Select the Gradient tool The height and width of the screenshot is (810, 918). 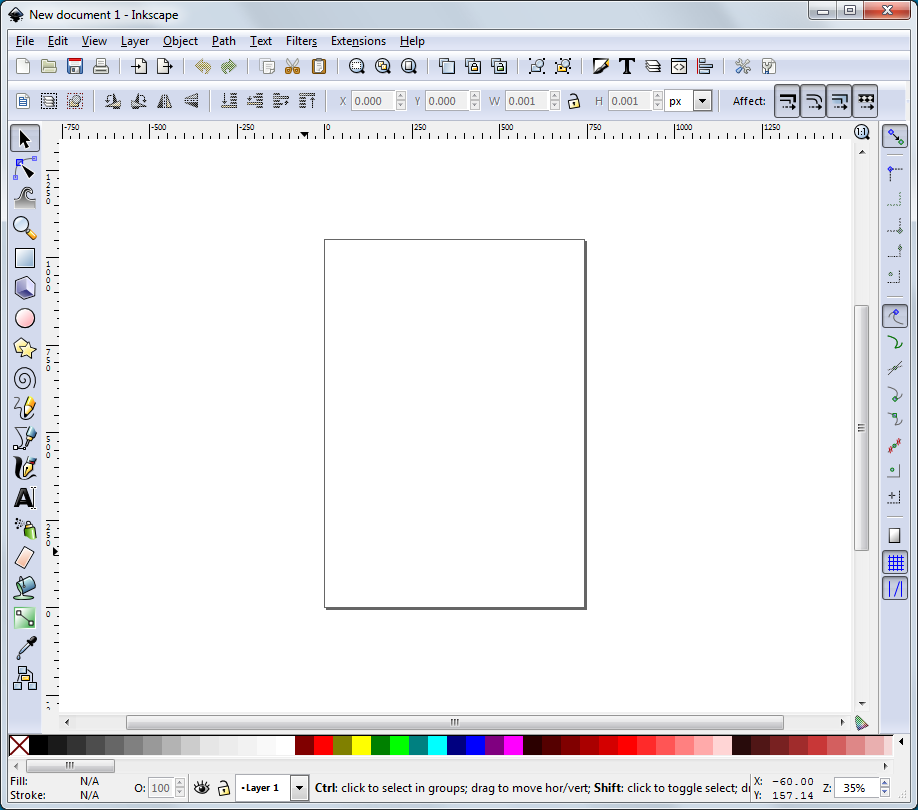pyautogui.click(x=25, y=618)
